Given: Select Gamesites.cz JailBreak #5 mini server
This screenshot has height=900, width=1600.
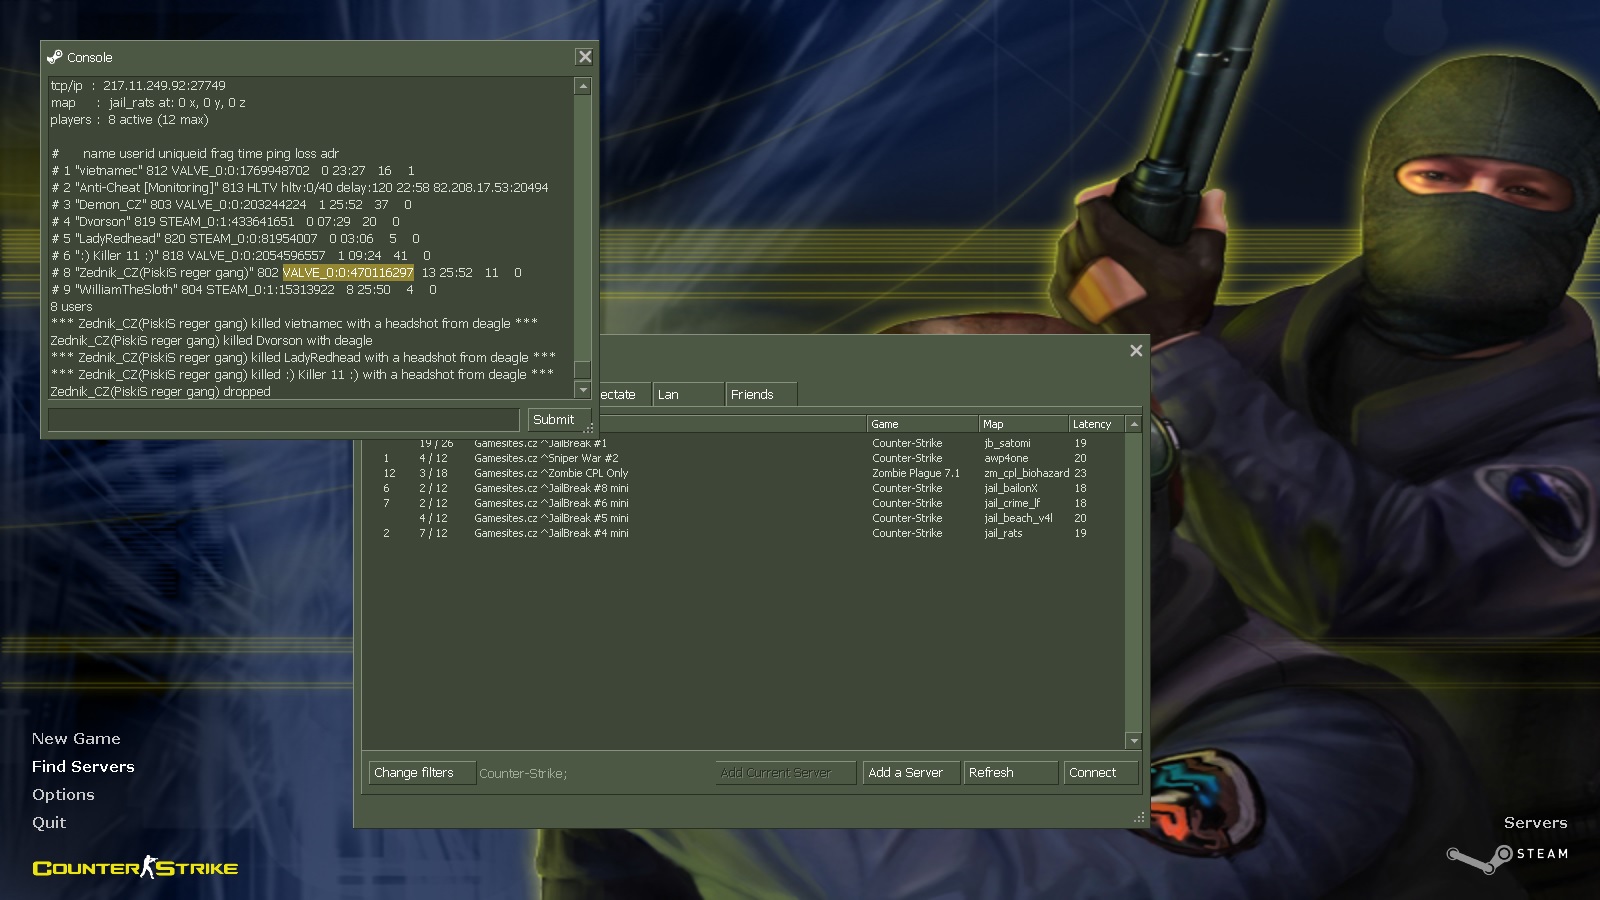Looking at the screenshot, I should [x=745, y=518].
